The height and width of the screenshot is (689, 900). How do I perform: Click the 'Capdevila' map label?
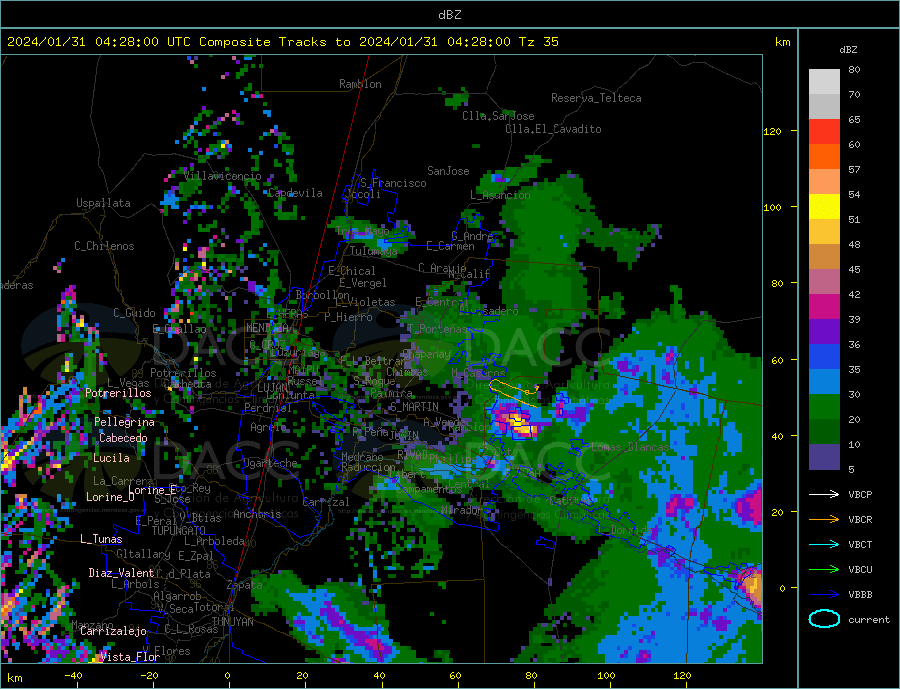pos(295,193)
